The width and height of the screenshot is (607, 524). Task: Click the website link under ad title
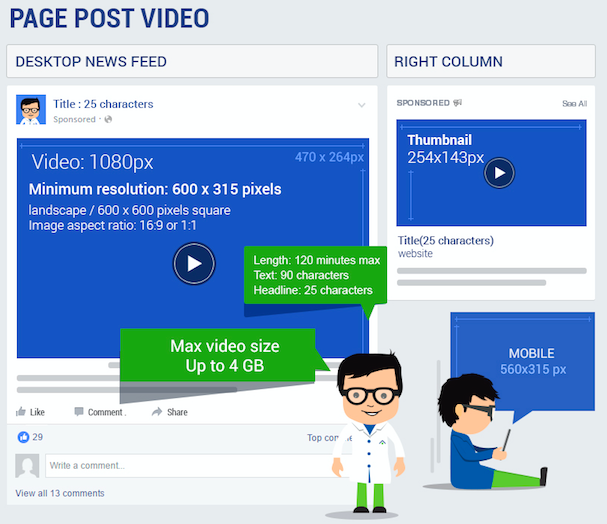coord(415,253)
